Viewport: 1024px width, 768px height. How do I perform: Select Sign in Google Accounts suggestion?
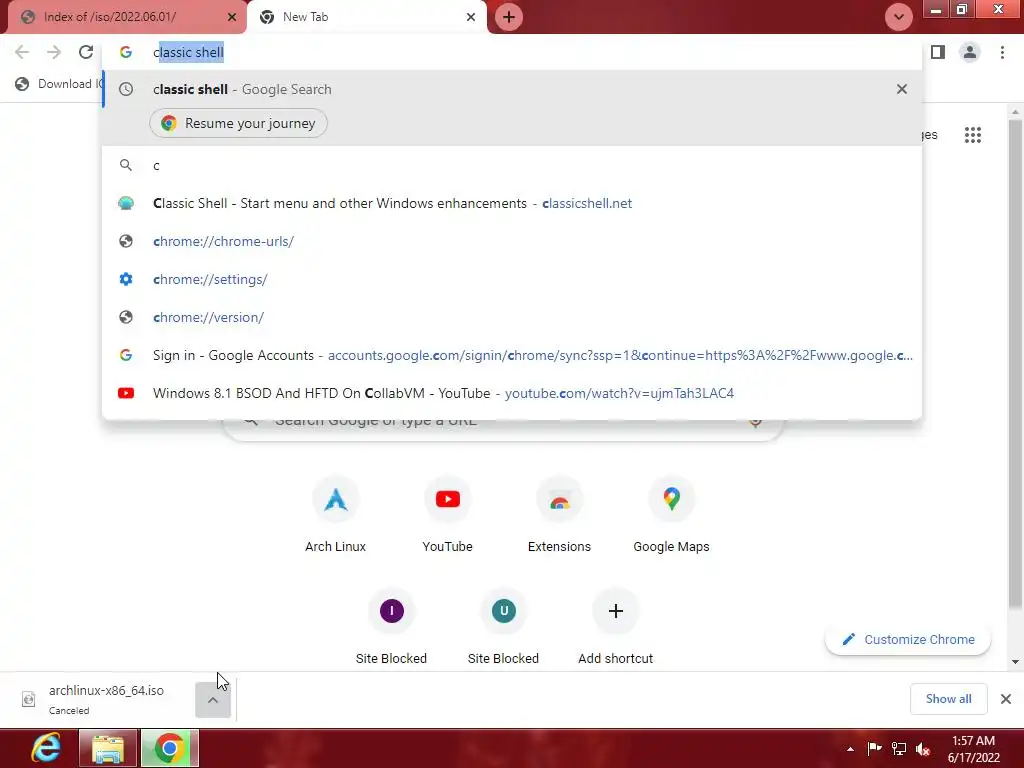coord(512,355)
